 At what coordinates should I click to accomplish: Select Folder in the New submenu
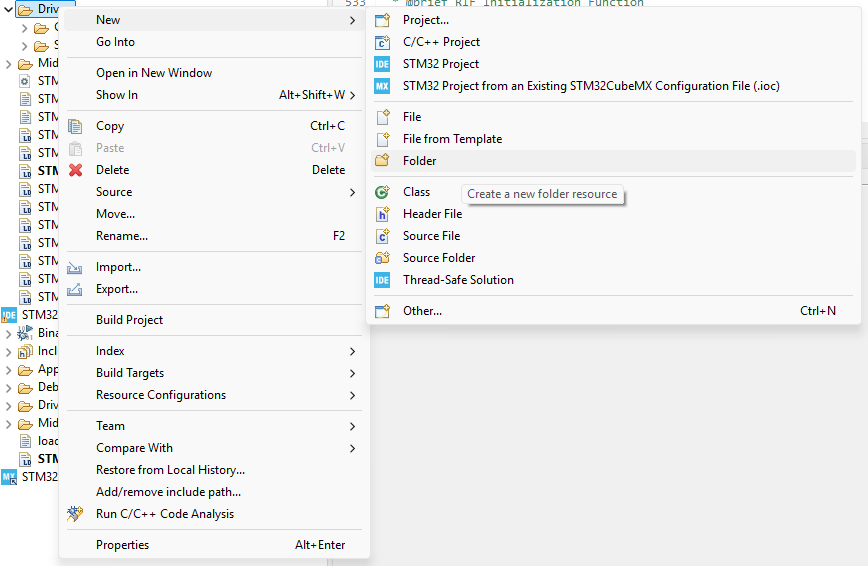(x=613, y=161)
